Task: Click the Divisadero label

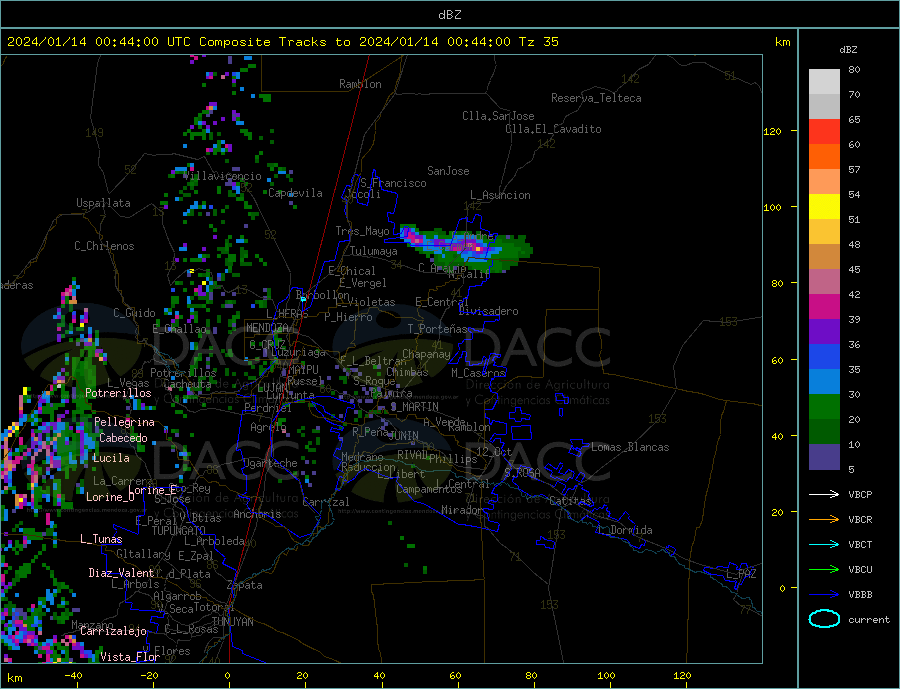Action: 488,311
